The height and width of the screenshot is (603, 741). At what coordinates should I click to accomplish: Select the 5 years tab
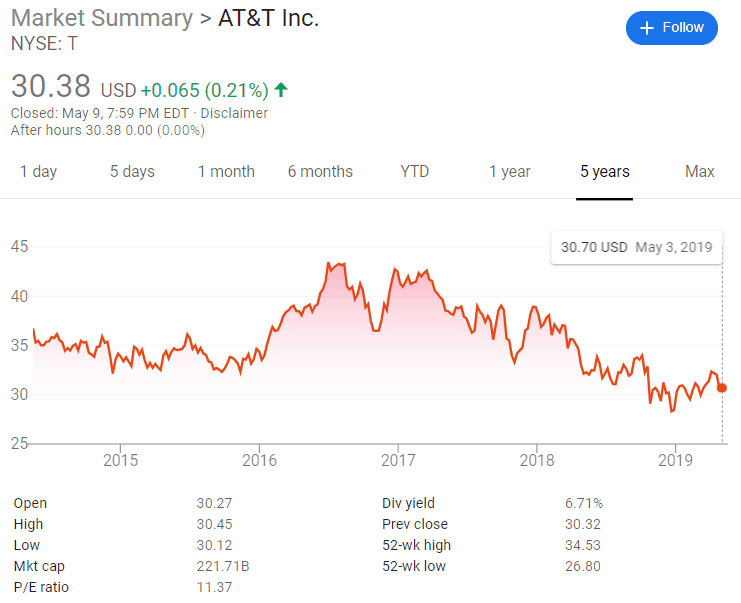coord(605,172)
